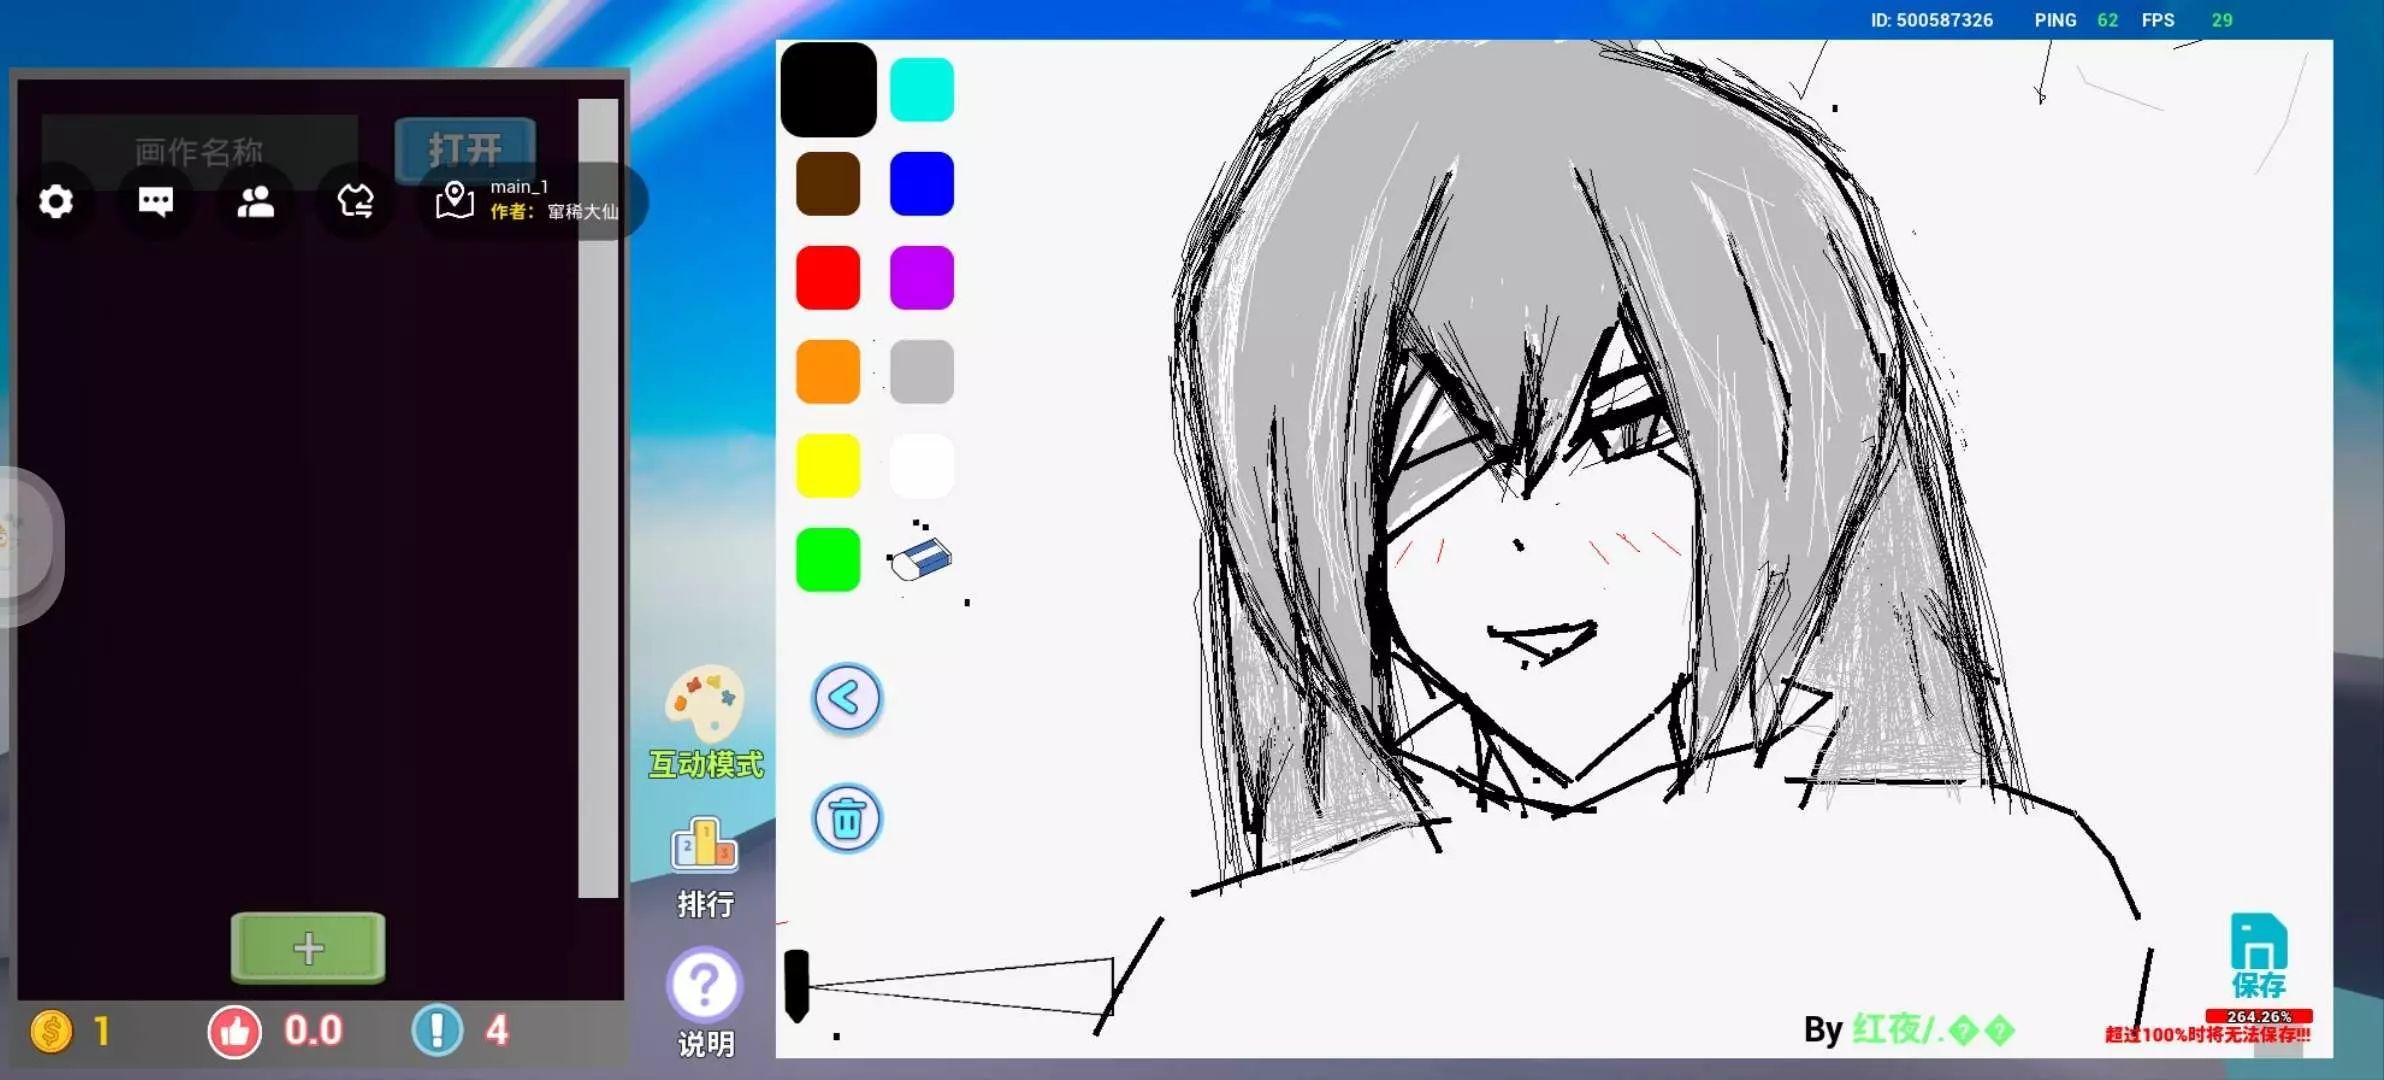Open the settings gear icon
The height and width of the screenshot is (1080, 2384).
[56, 202]
